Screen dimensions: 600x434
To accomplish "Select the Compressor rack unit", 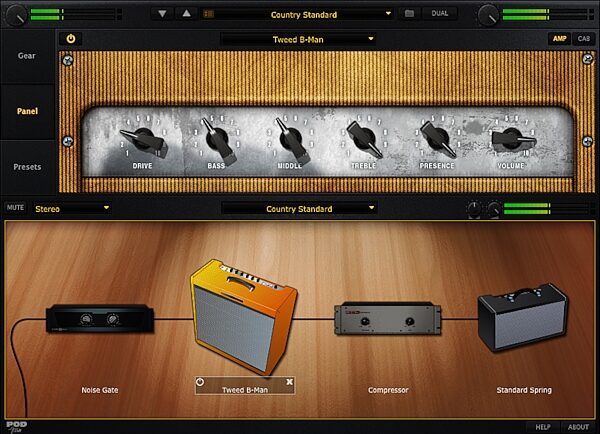I will click(388, 318).
